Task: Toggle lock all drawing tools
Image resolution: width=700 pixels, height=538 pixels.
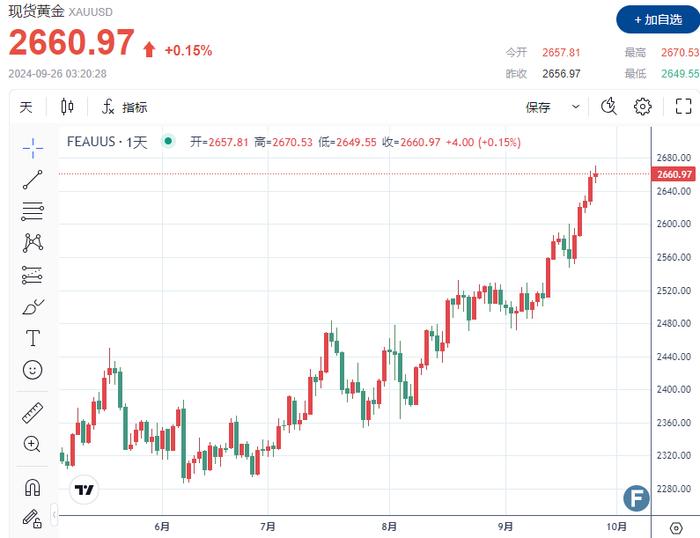Action: (32, 518)
